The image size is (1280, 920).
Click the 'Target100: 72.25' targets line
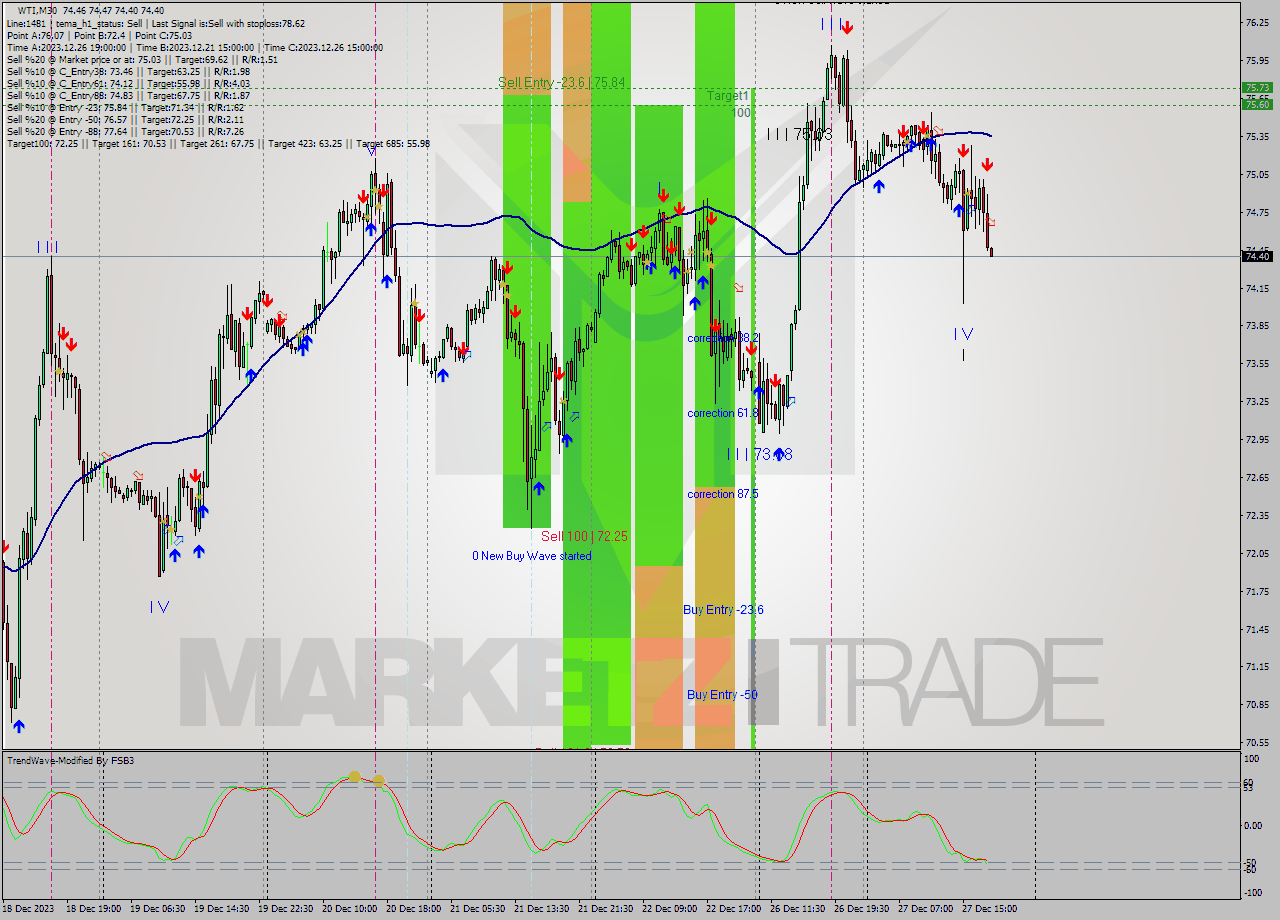coord(218,144)
